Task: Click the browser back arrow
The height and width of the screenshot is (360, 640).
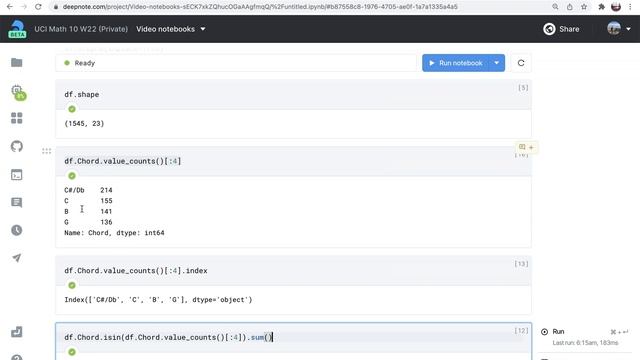Action: pyautogui.click(x=10, y=7)
